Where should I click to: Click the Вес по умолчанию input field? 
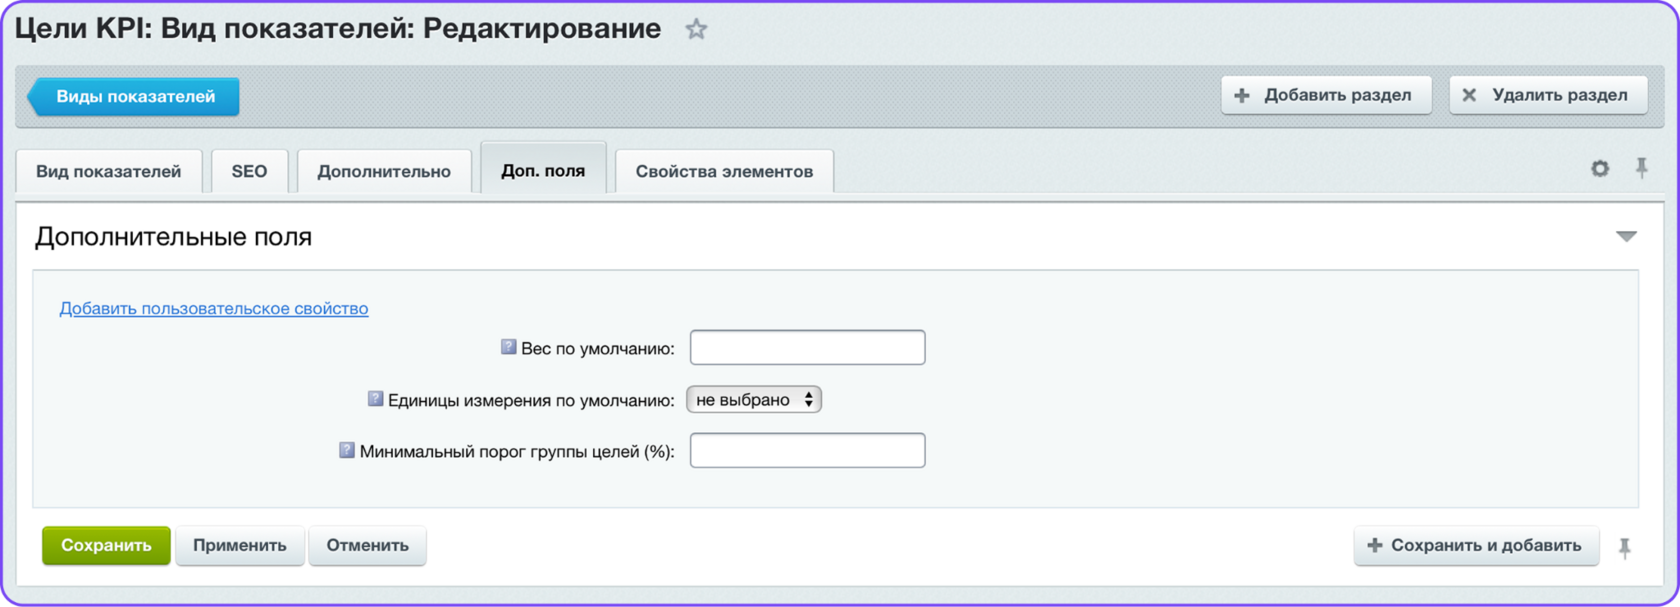pyautogui.click(x=807, y=348)
